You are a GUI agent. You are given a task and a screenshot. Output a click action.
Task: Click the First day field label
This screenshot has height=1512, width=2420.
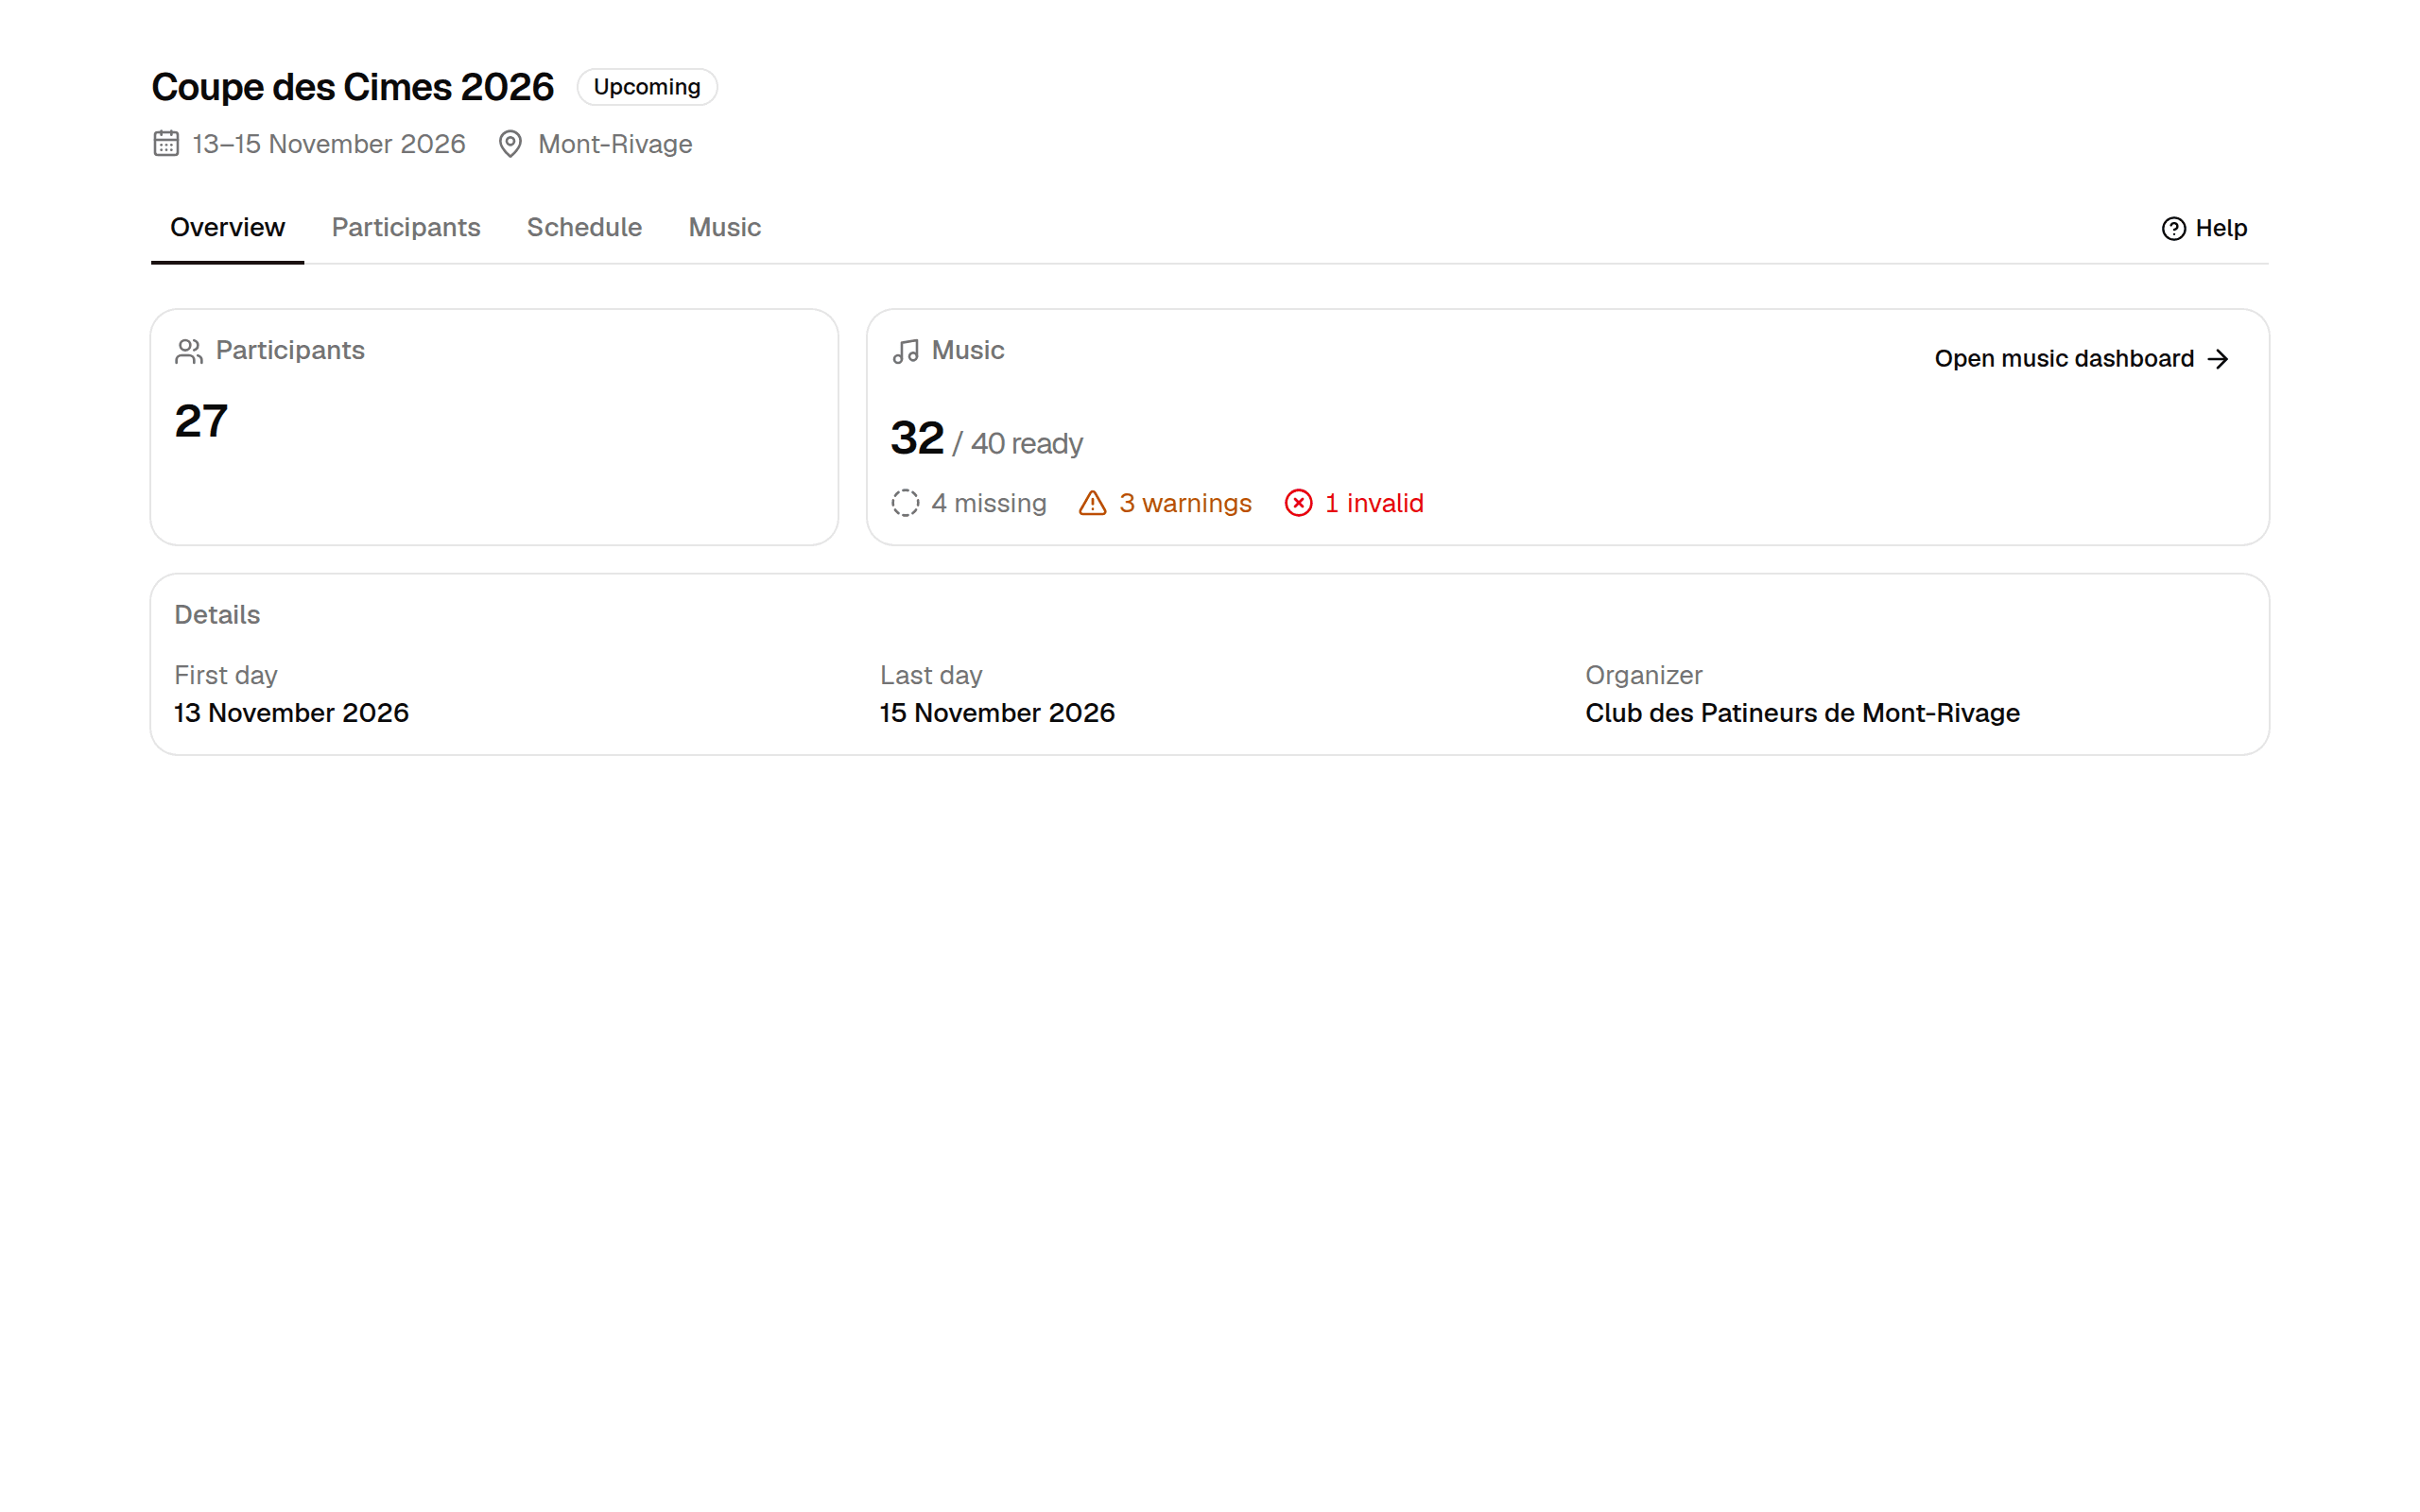point(225,675)
